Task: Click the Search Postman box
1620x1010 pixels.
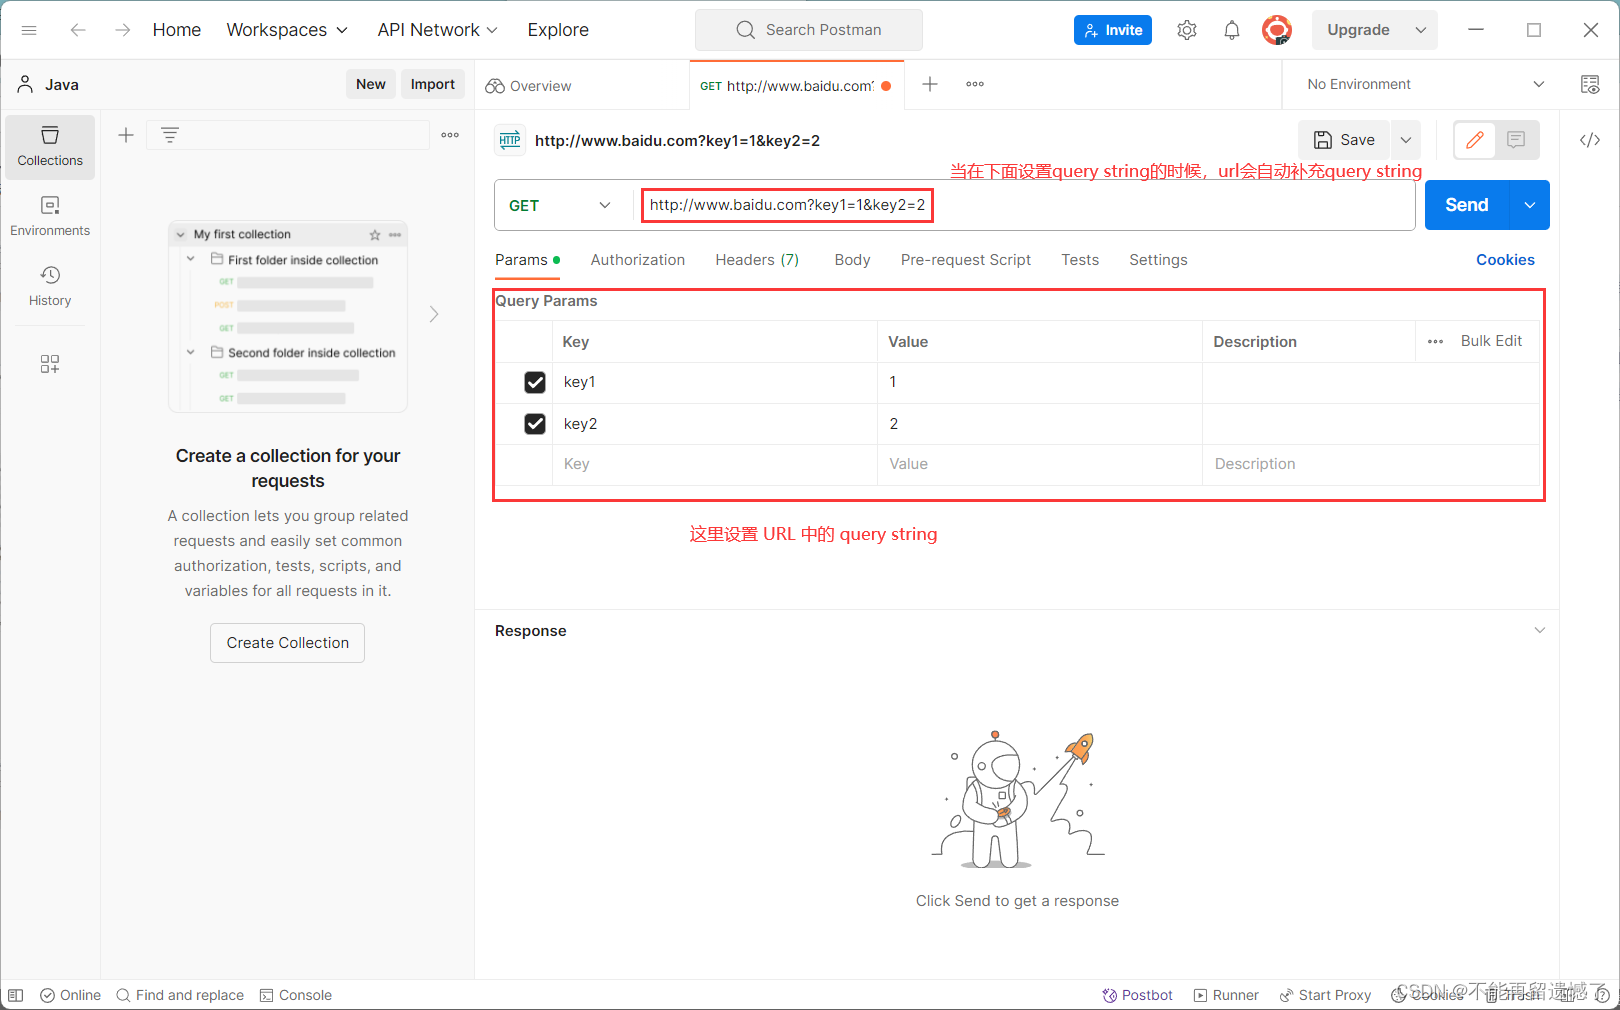Action: tap(809, 30)
